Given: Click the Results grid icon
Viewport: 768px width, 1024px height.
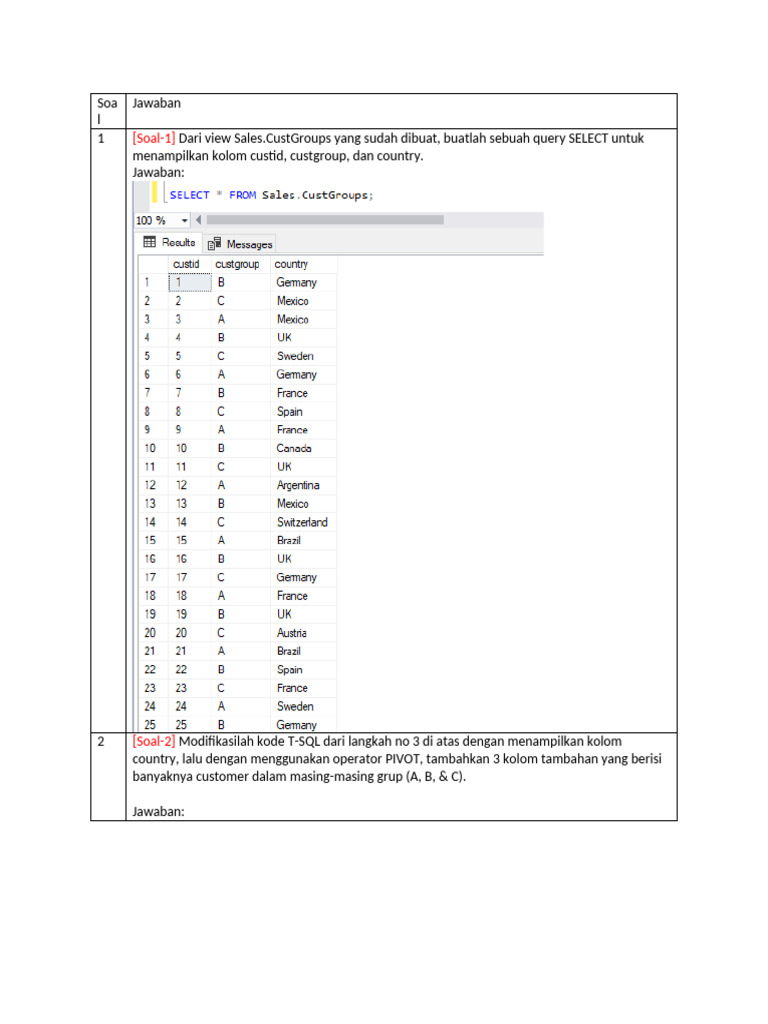Looking at the screenshot, I should pos(150,242).
